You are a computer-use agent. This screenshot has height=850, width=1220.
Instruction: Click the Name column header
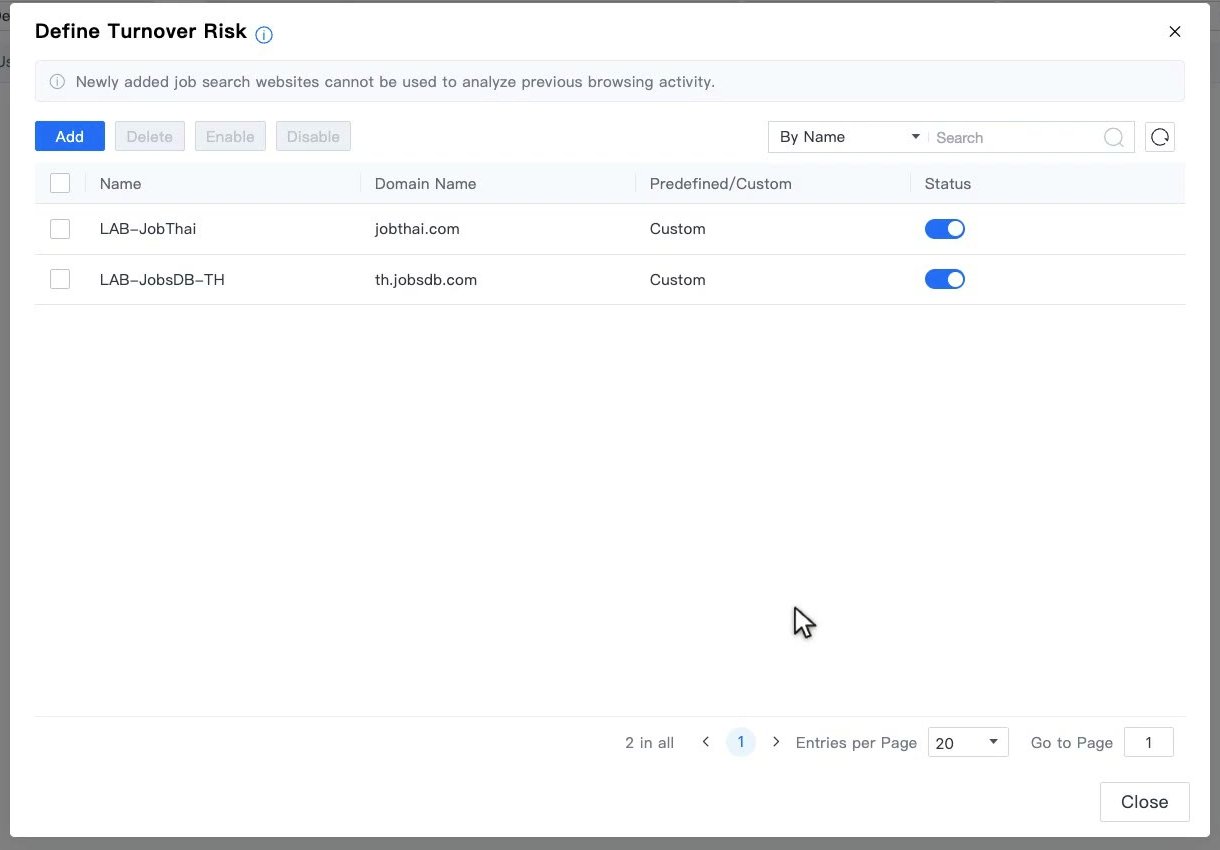(x=120, y=184)
